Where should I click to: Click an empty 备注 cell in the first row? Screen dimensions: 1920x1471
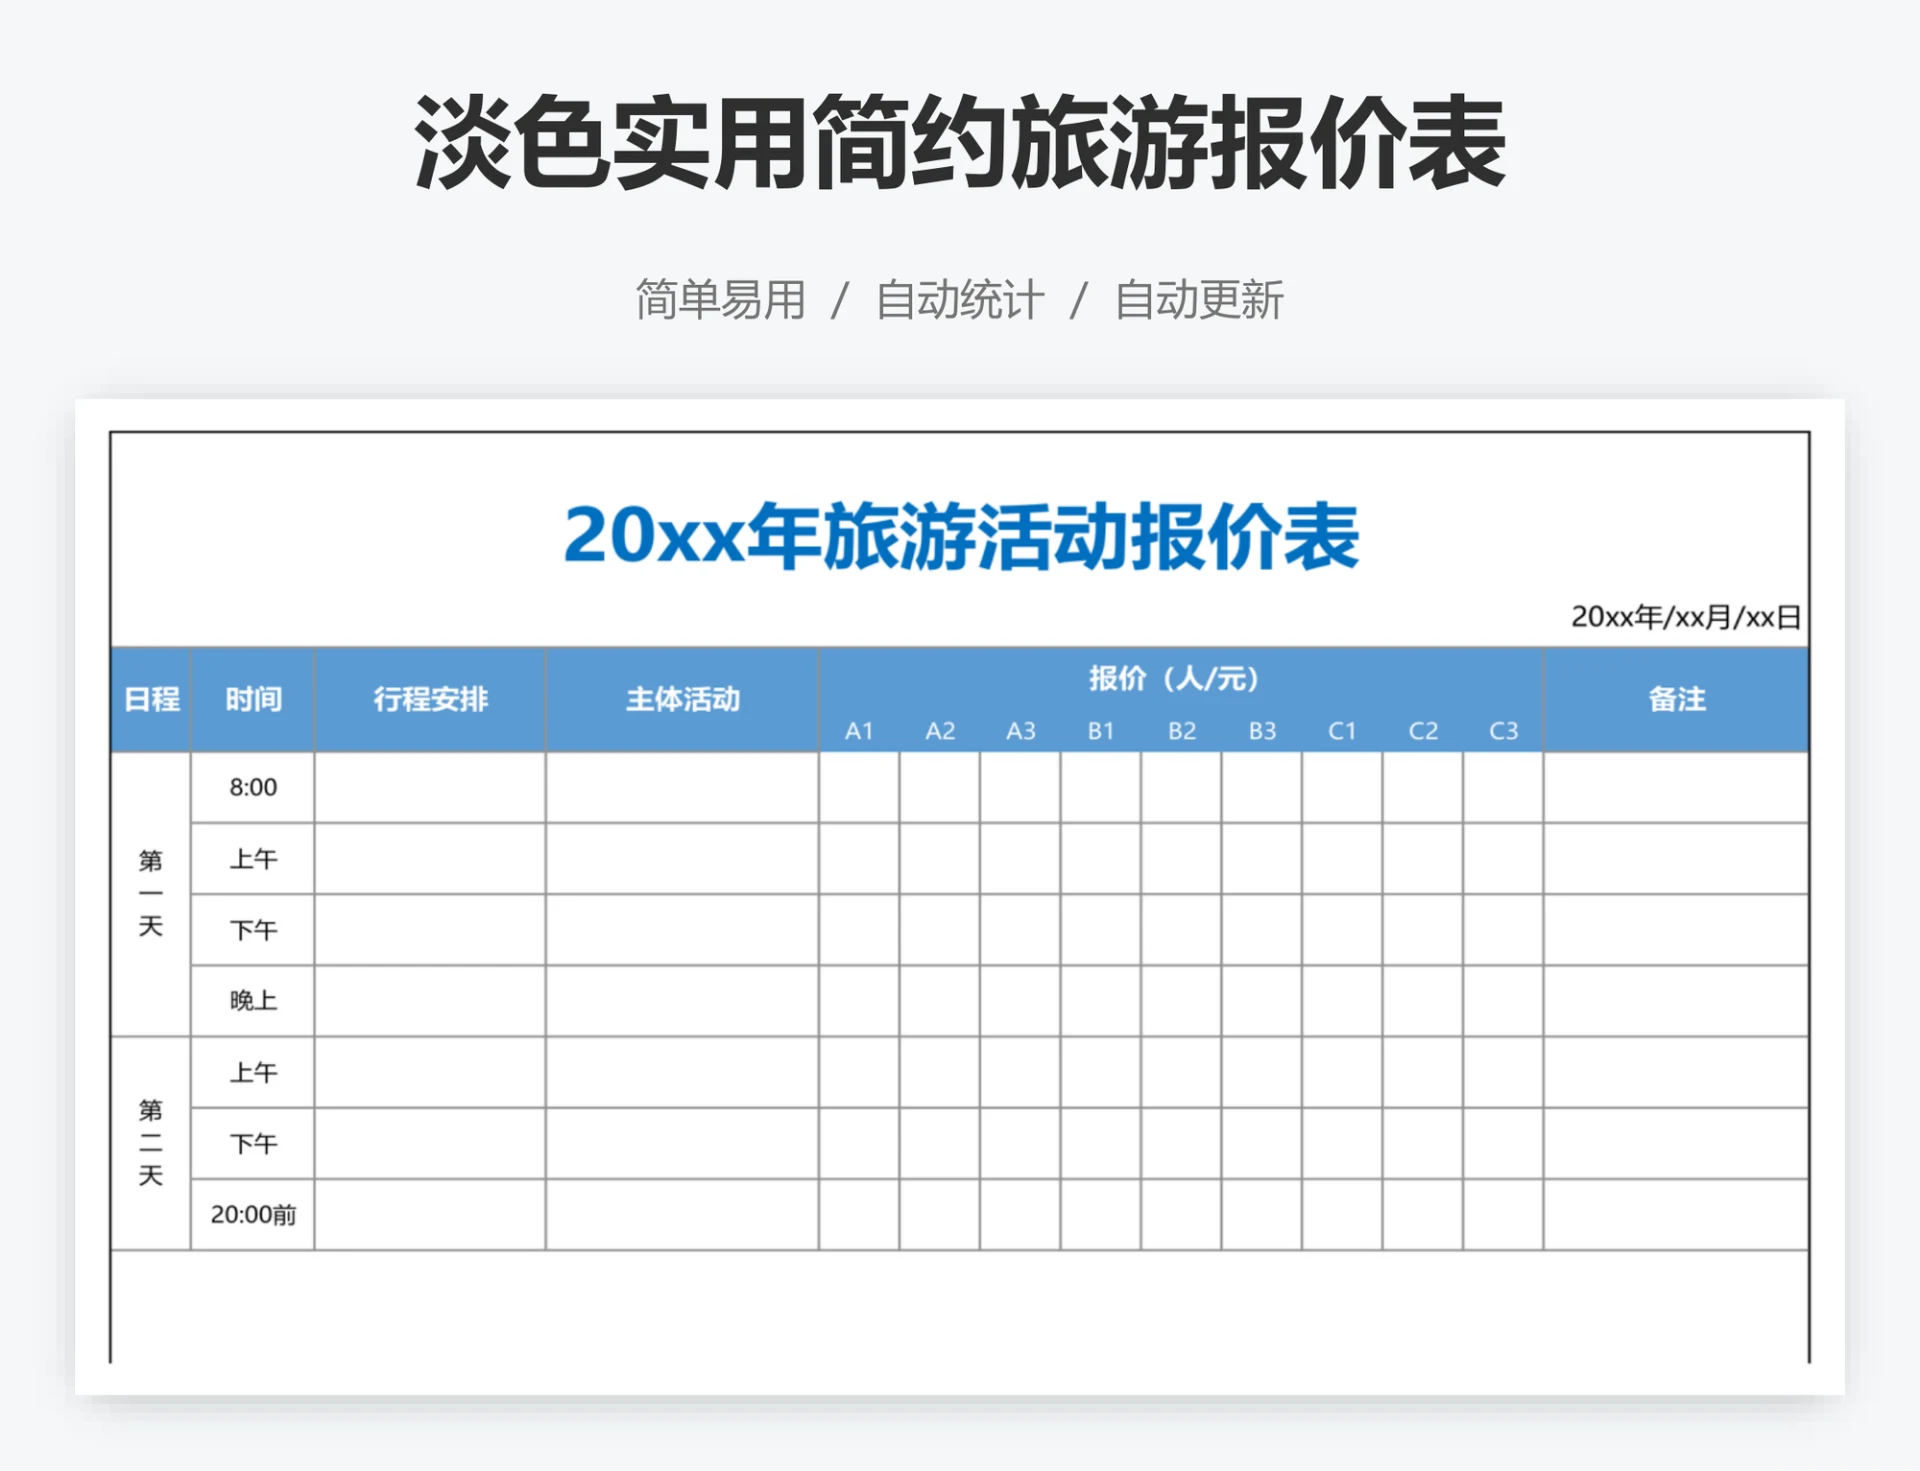(x=1675, y=787)
